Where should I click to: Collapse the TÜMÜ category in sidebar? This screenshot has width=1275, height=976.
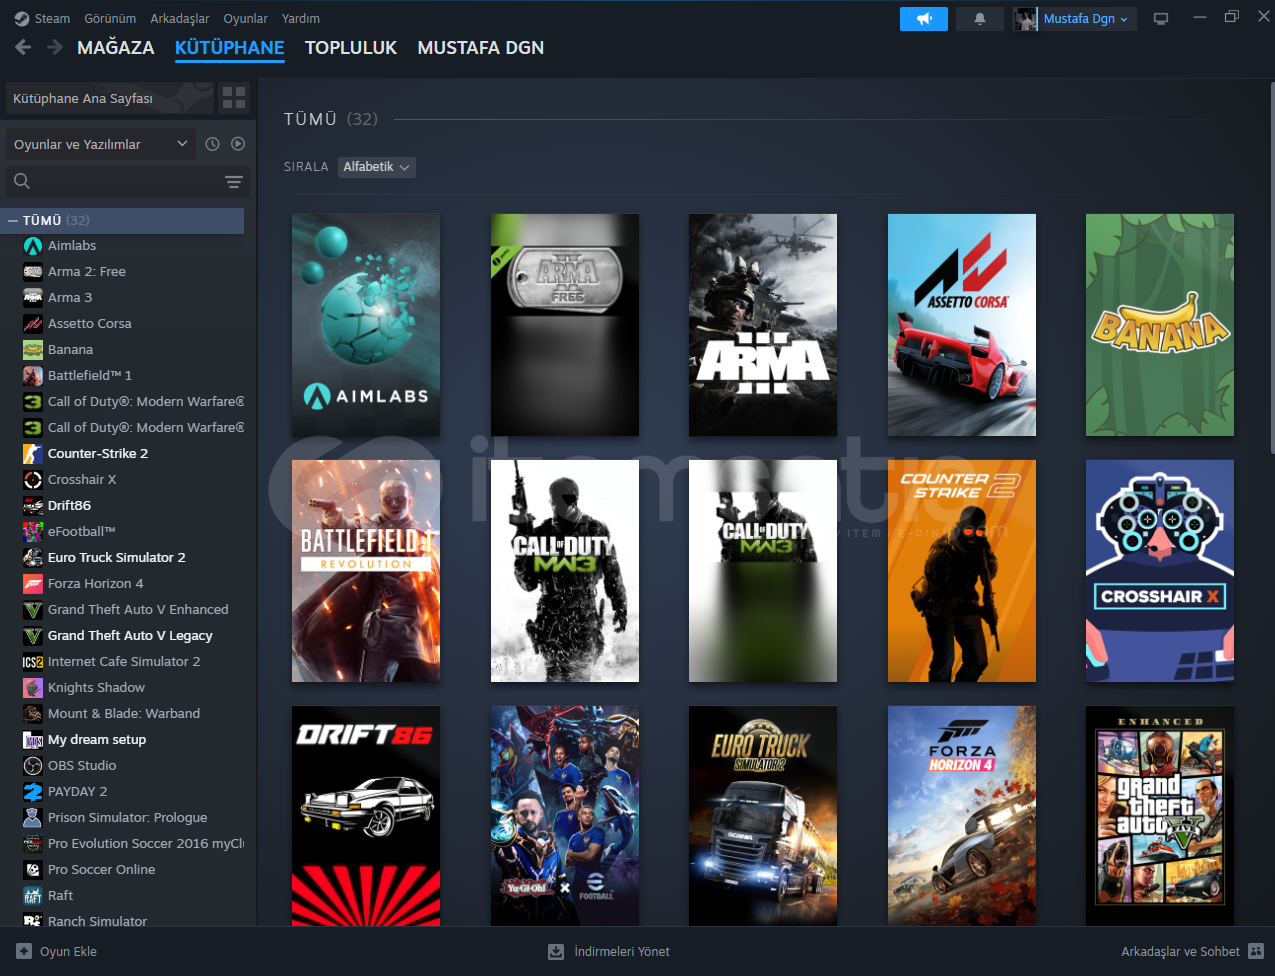13,220
